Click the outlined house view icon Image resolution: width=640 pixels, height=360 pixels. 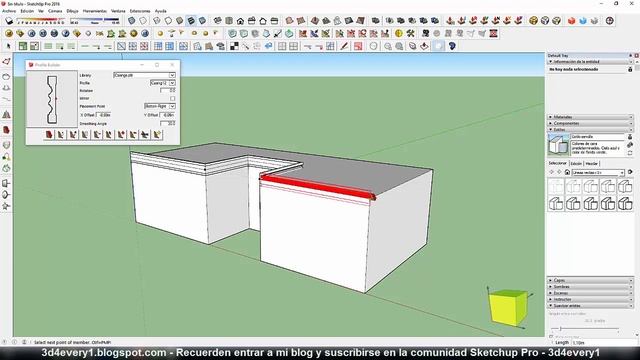pos(263,20)
